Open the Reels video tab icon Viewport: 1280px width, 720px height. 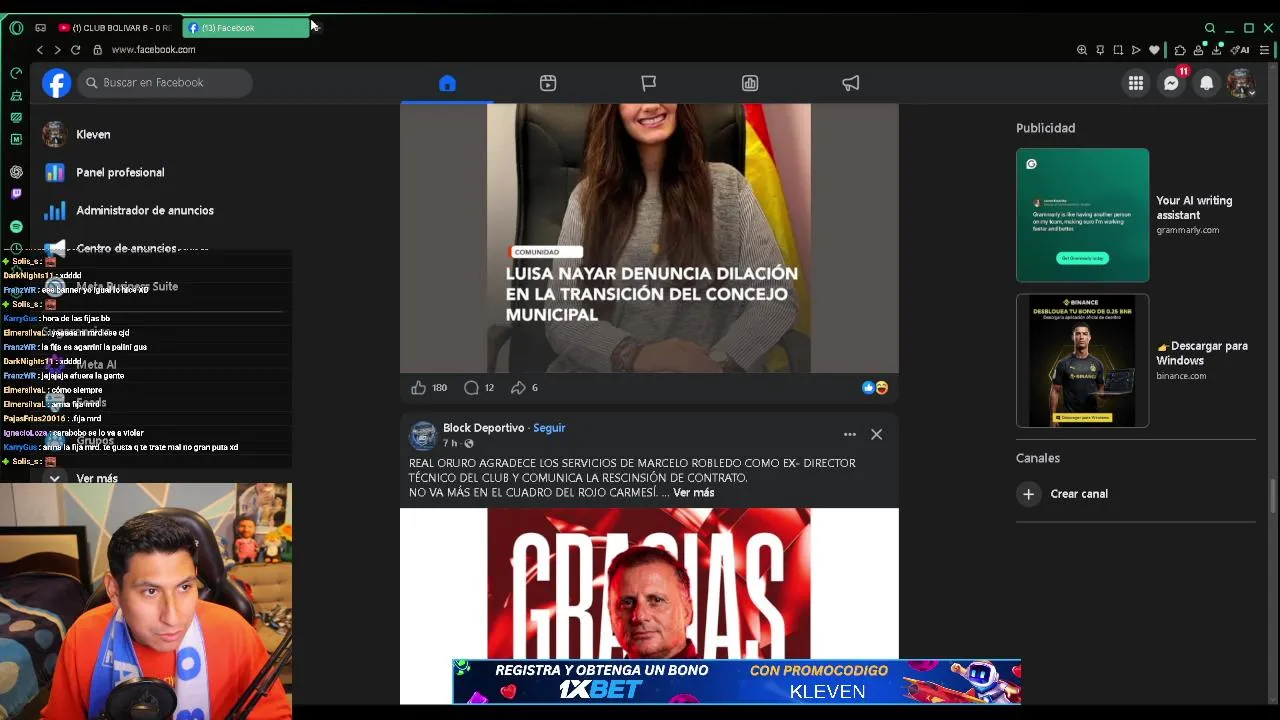tap(548, 83)
